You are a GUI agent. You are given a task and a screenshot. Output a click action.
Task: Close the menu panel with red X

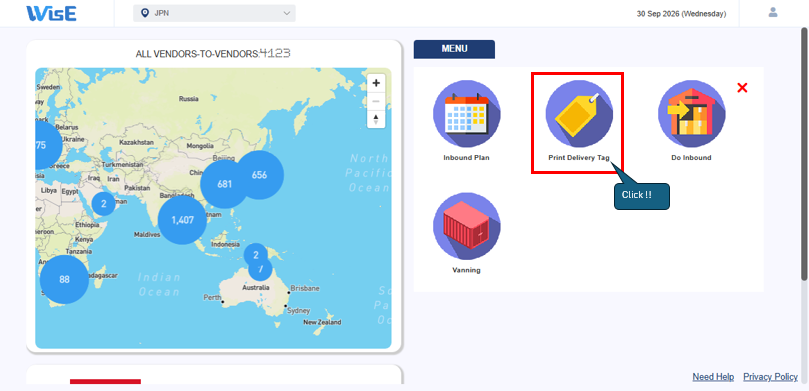pos(742,88)
